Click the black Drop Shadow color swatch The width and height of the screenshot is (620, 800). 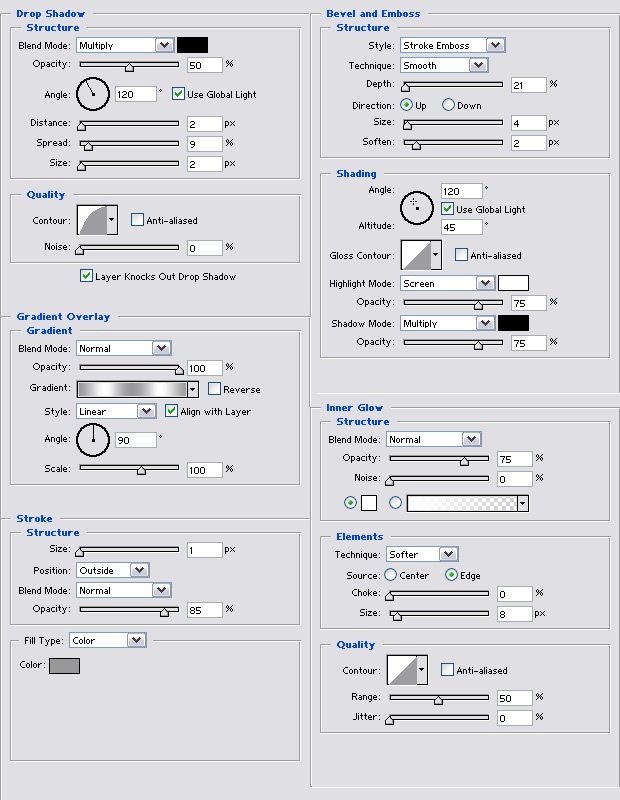192,45
